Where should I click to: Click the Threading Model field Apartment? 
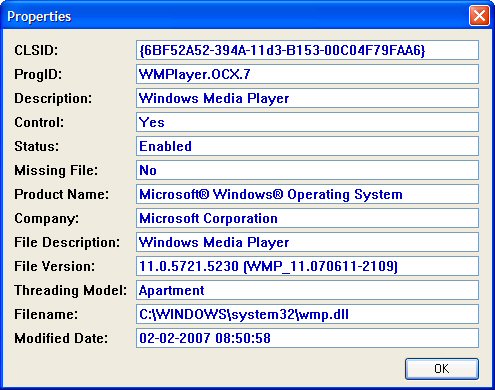click(307, 290)
